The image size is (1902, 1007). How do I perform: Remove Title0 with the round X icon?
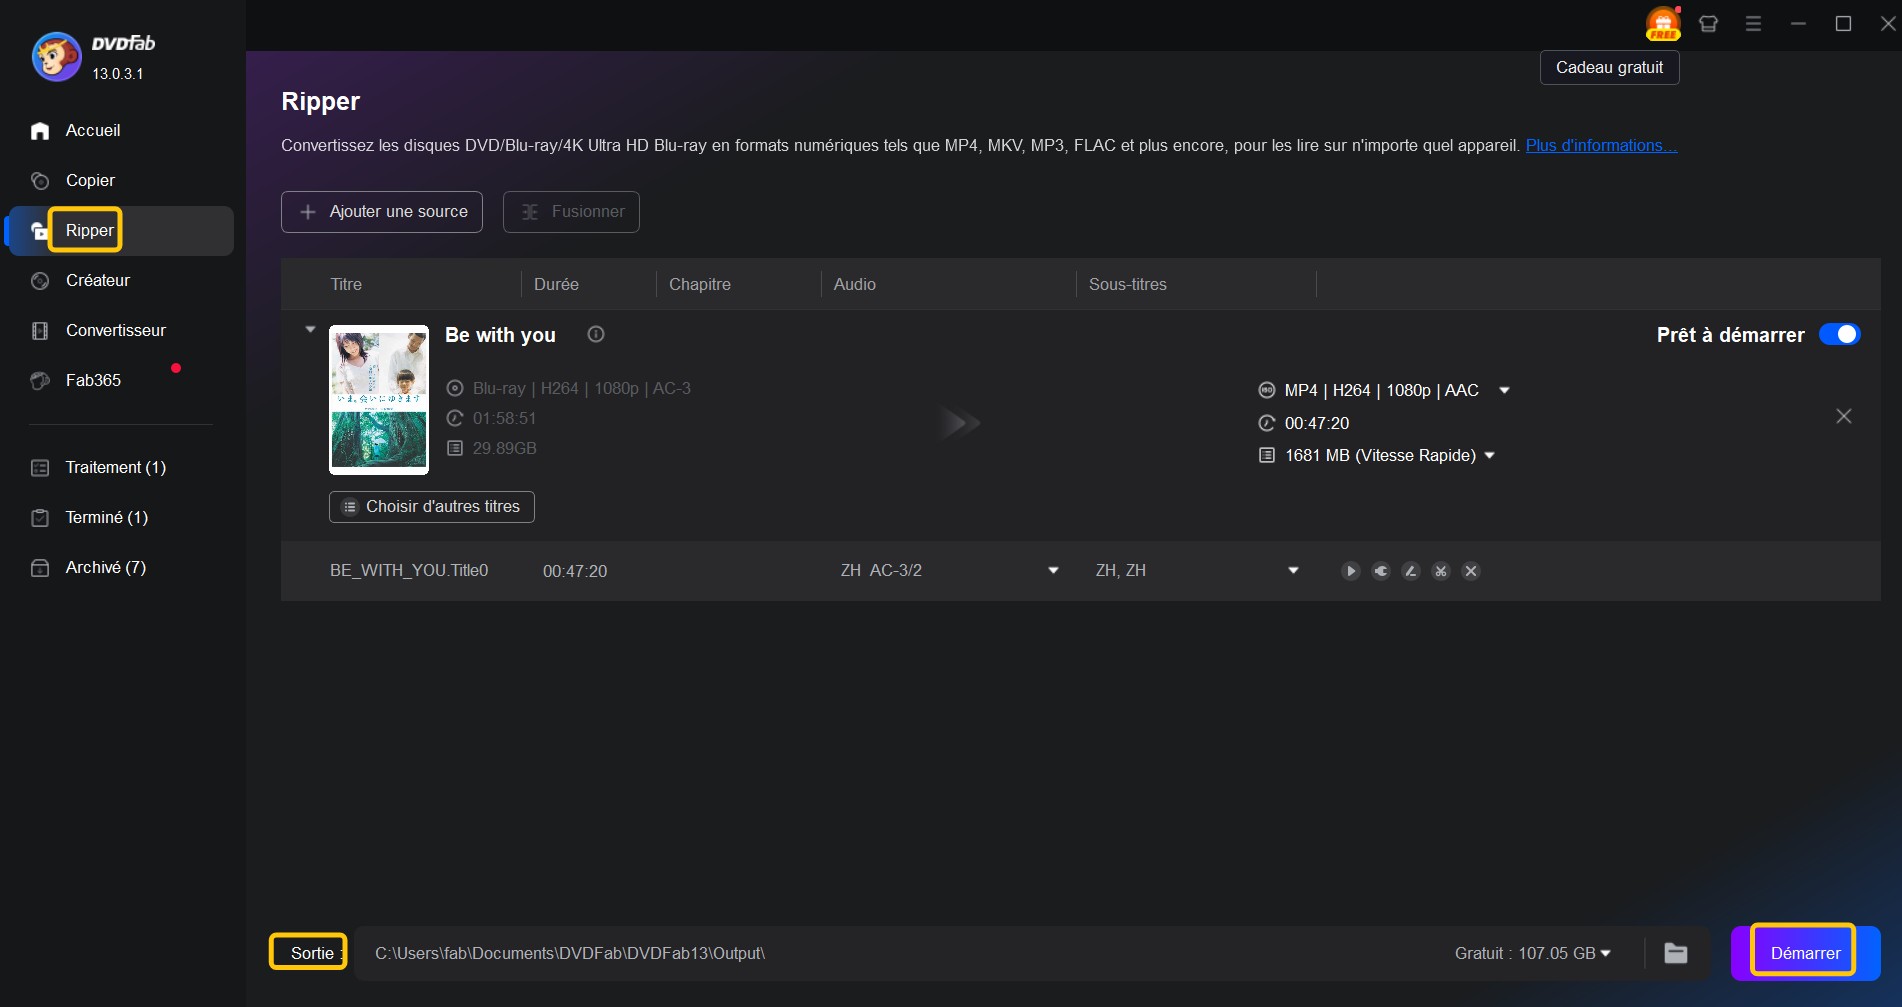point(1471,571)
